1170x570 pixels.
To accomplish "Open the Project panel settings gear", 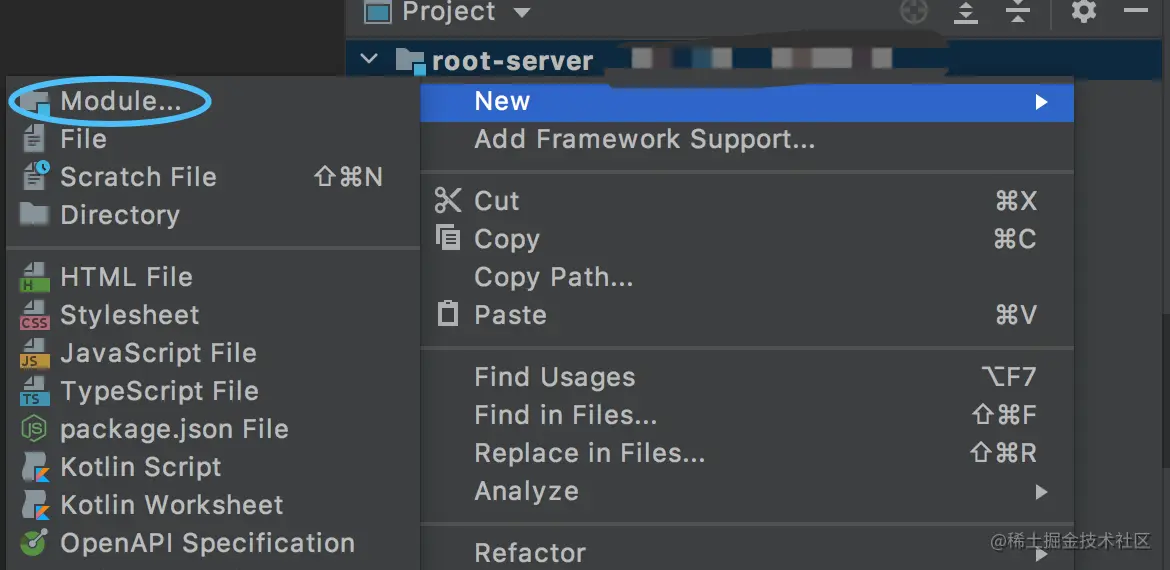I will point(1084,11).
